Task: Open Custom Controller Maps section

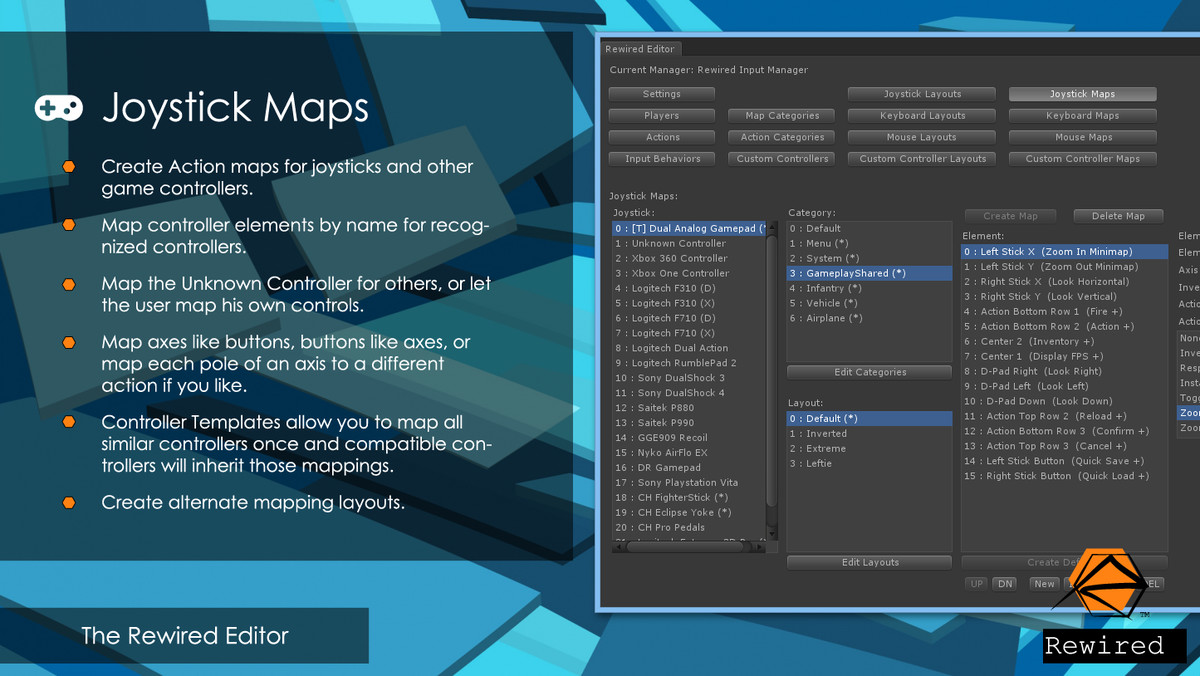Action: 1082,159
